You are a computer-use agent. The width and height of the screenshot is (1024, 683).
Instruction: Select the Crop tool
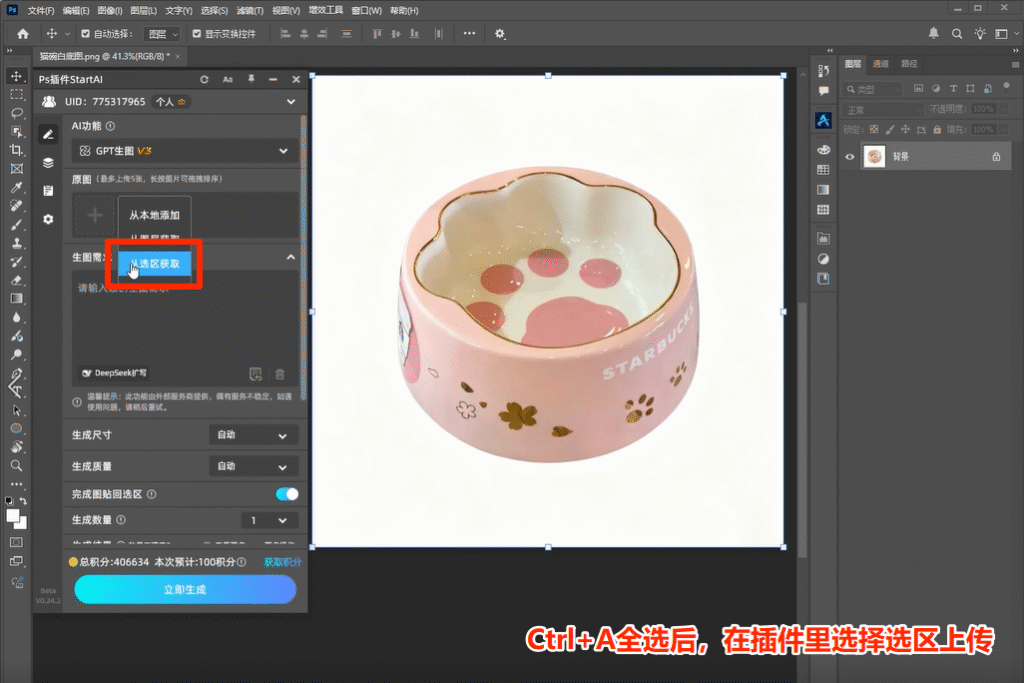16,150
